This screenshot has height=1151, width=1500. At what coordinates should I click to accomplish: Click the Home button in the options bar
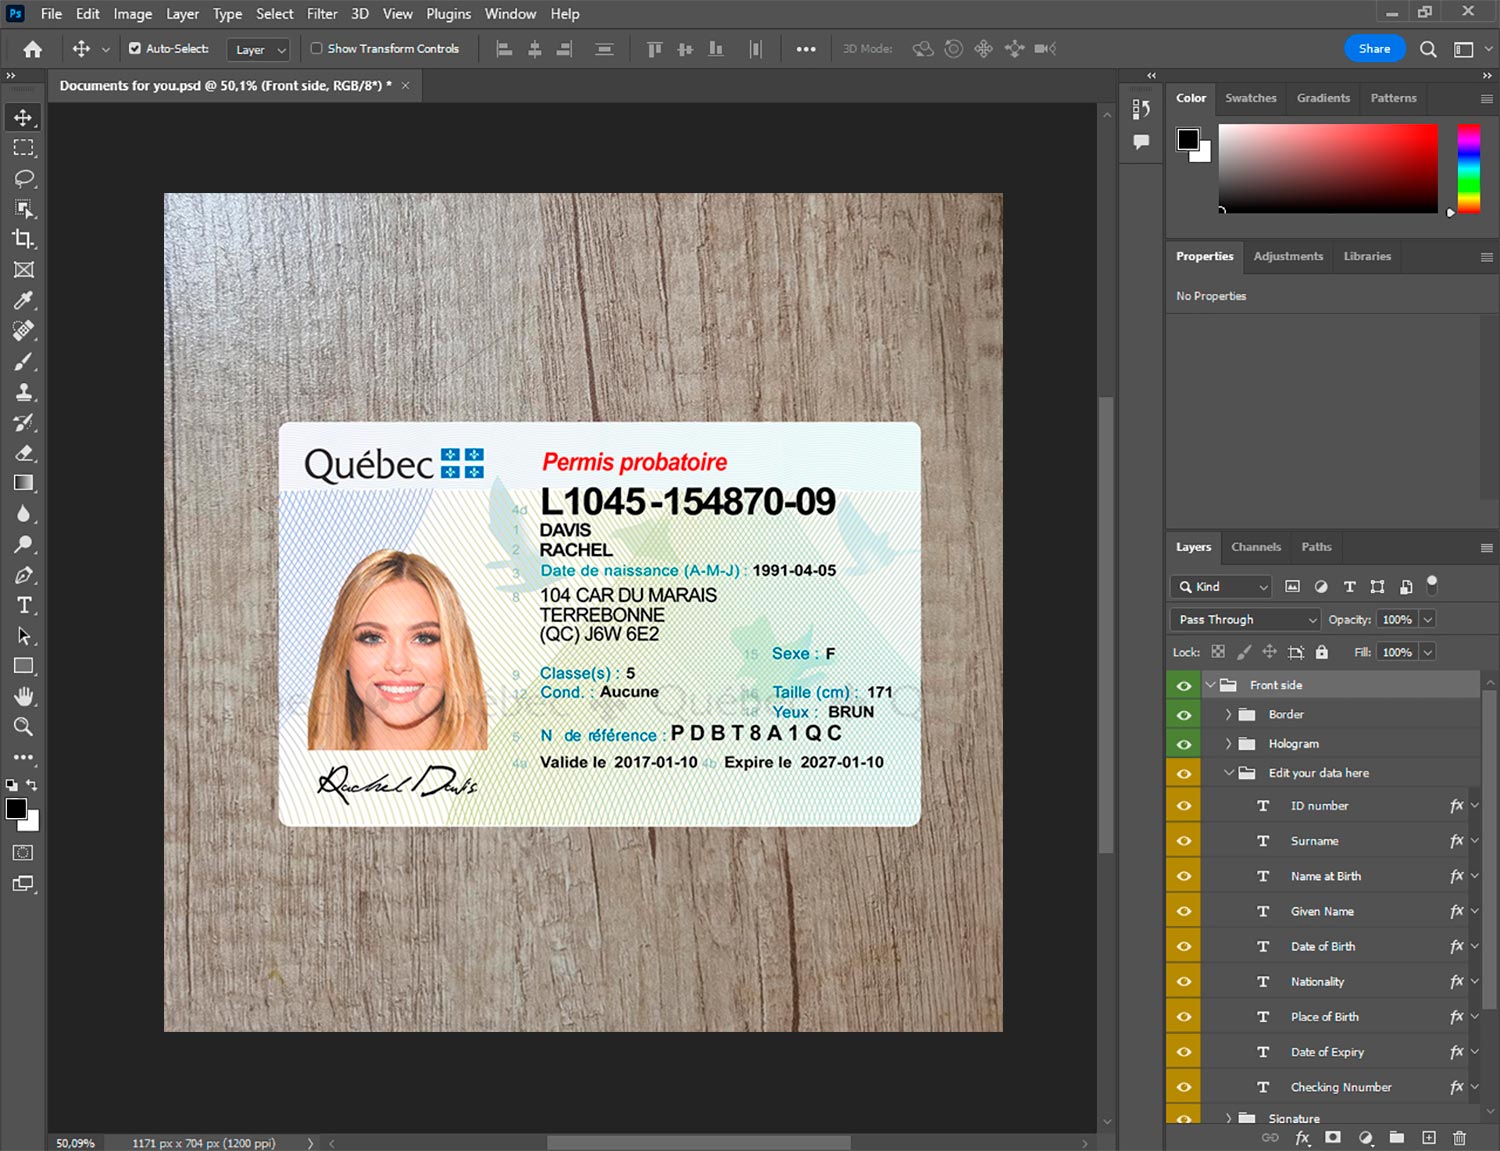[32, 49]
